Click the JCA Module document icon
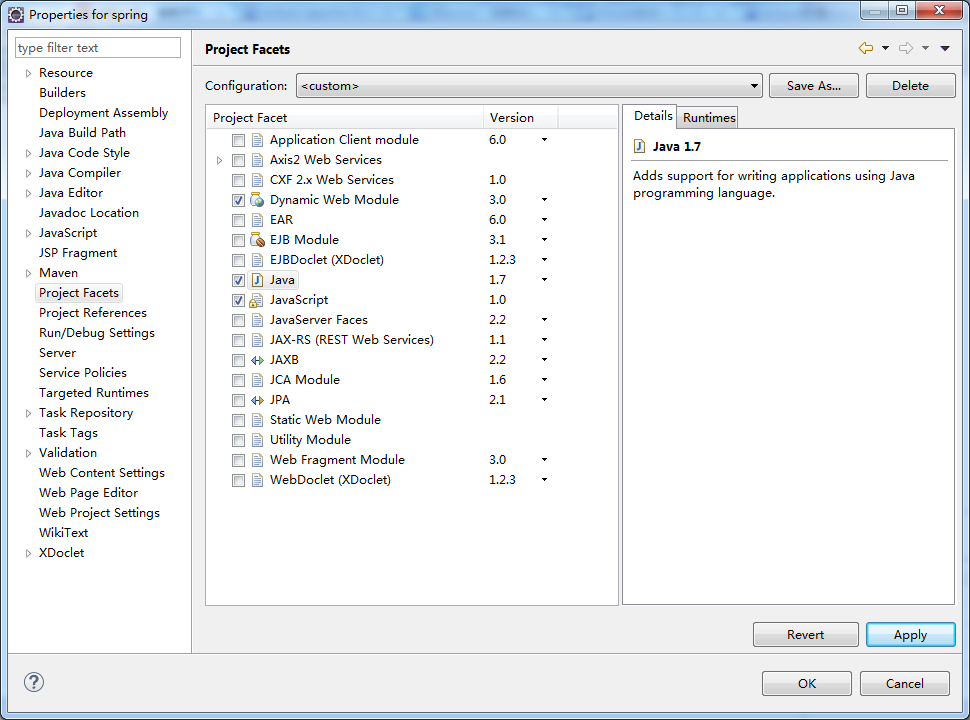 (257, 380)
